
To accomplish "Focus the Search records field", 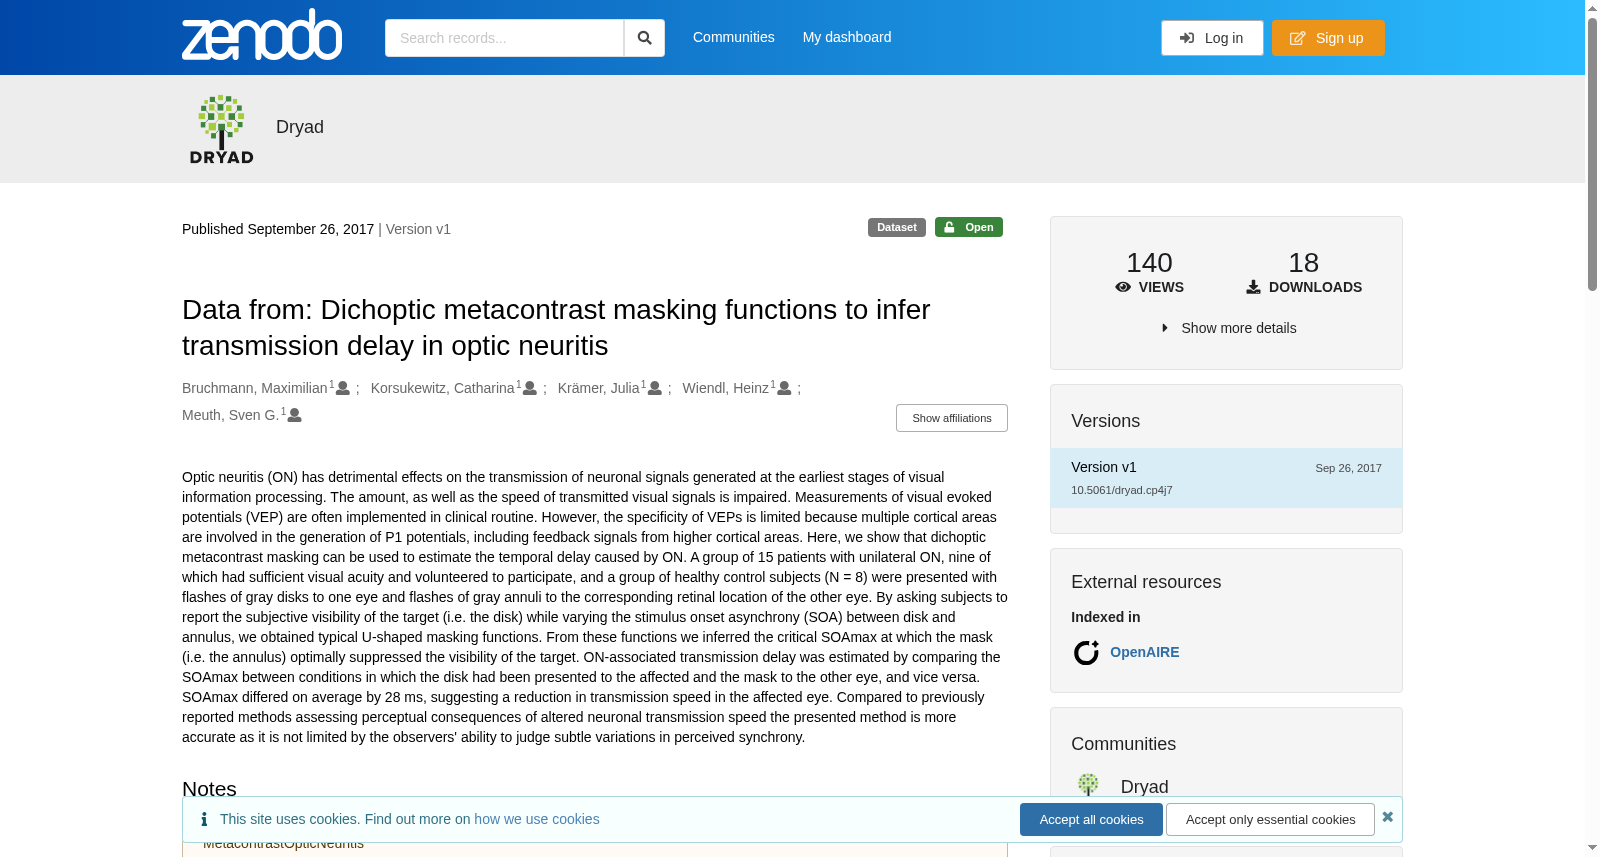I will tap(504, 38).
